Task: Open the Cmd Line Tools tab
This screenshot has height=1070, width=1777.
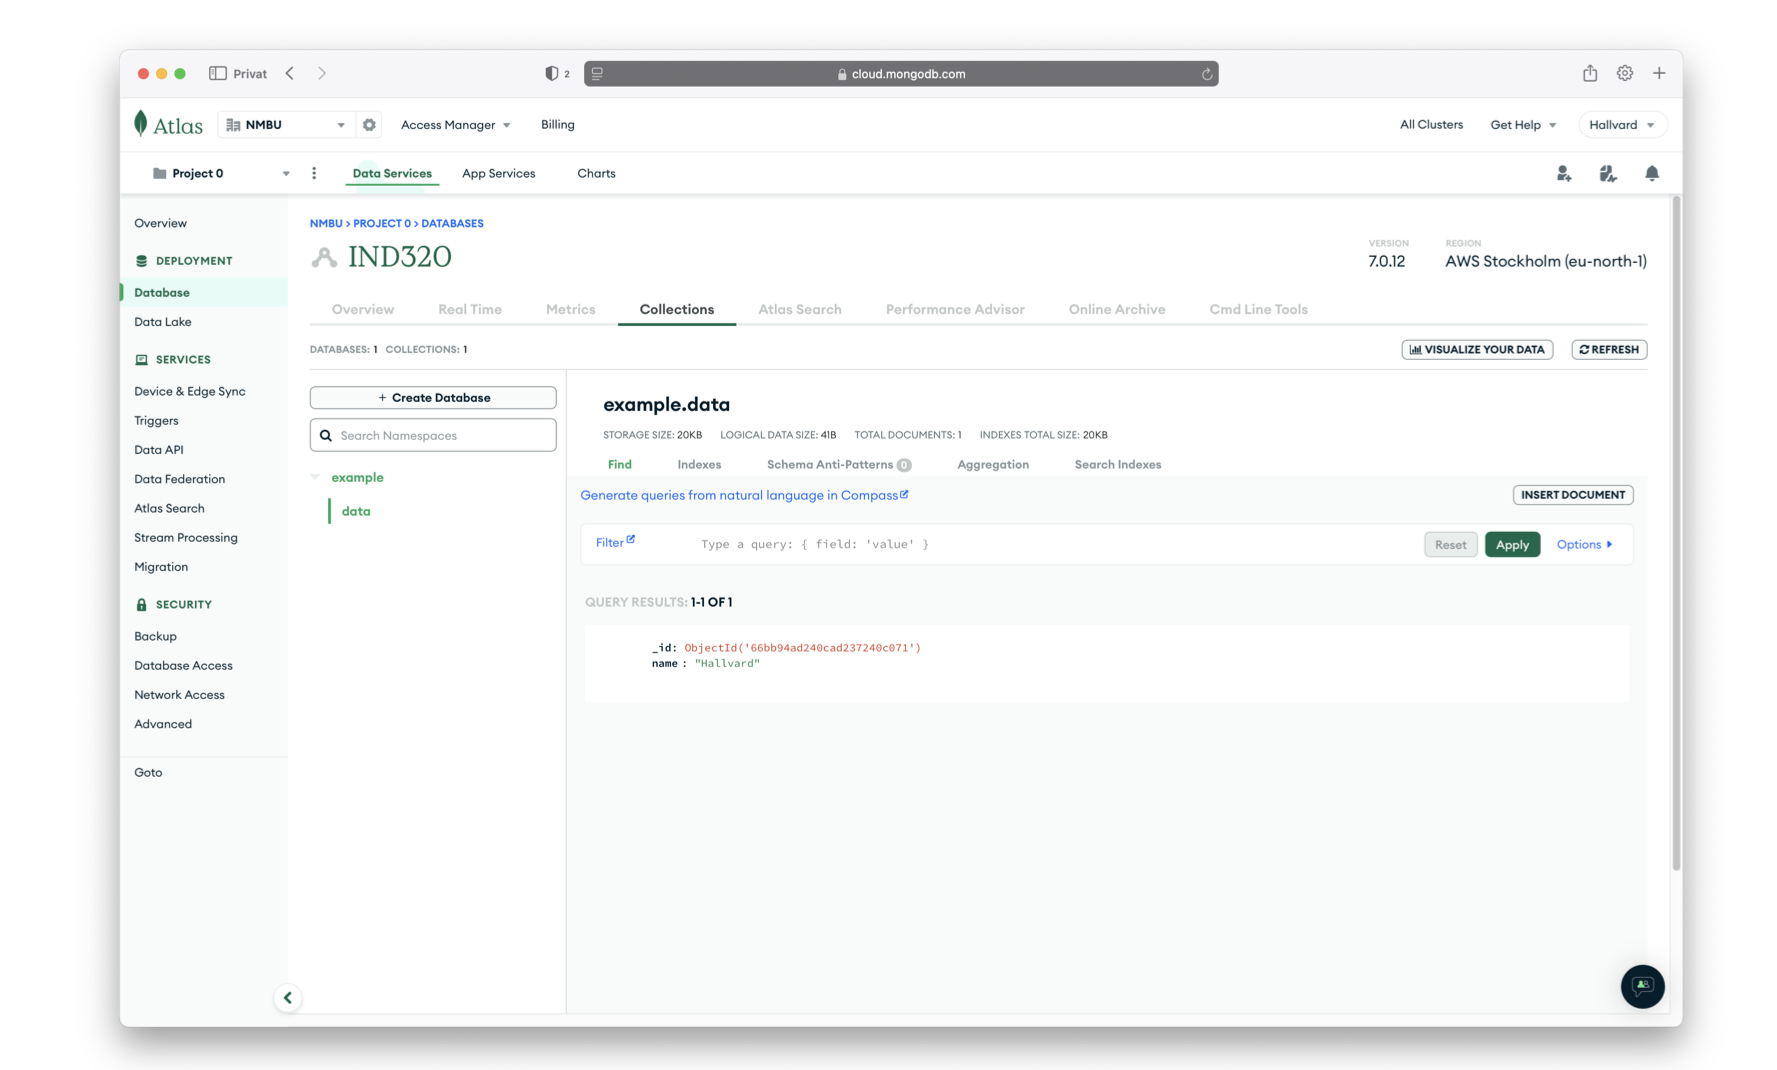Action: [1259, 309]
